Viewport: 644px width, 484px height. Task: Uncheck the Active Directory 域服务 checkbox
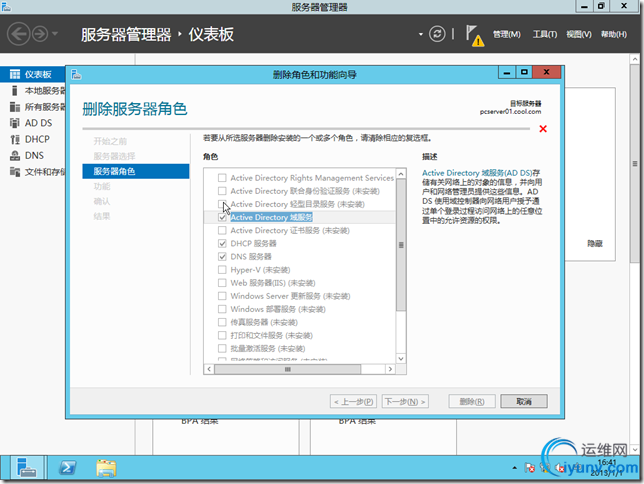pos(222,217)
